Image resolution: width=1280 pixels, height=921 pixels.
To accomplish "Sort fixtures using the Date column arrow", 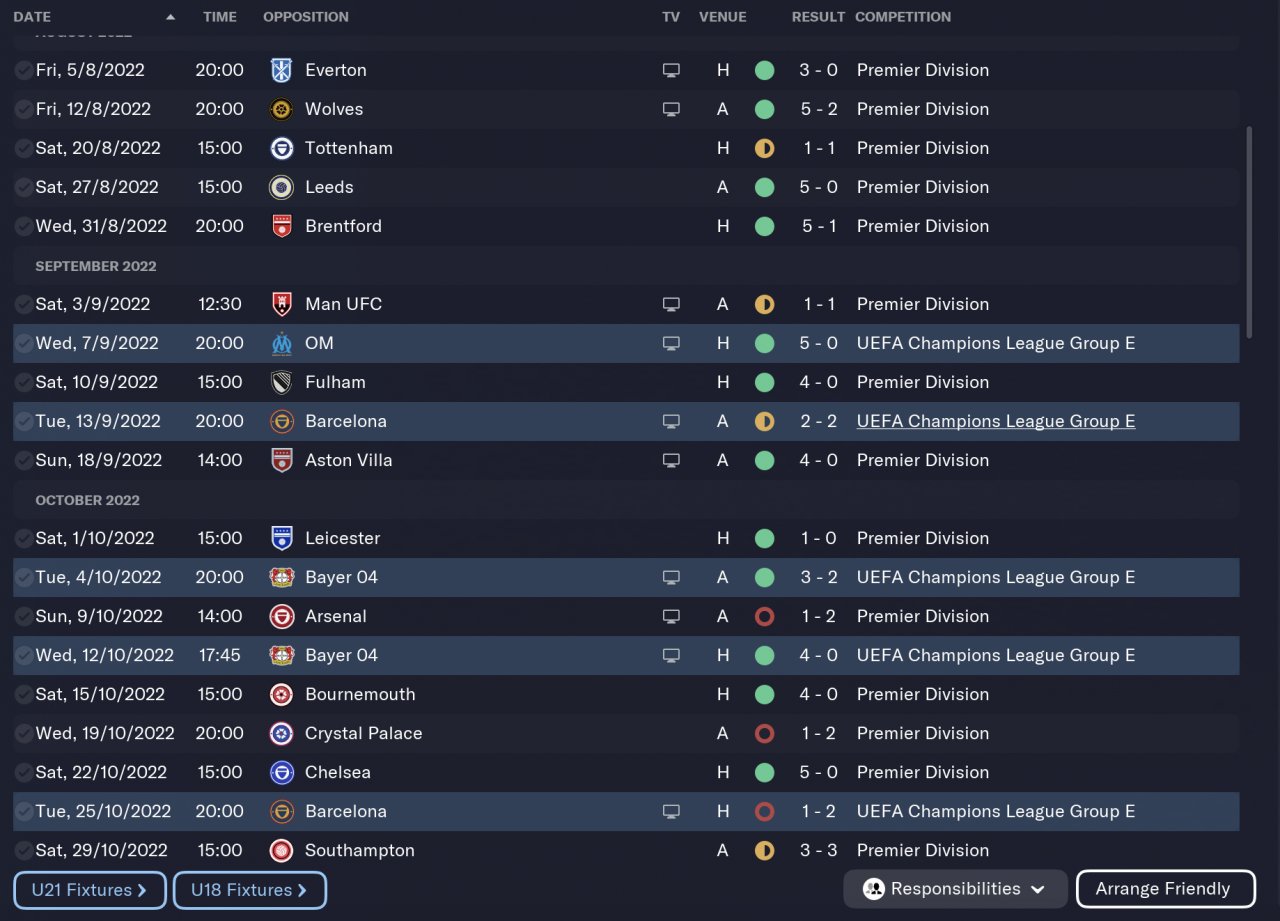I will tap(170, 17).
